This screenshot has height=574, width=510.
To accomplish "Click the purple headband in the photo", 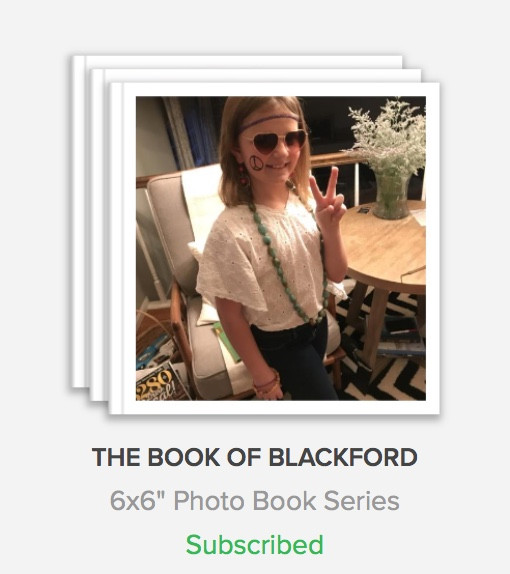I will pyautogui.click(x=268, y=121).
